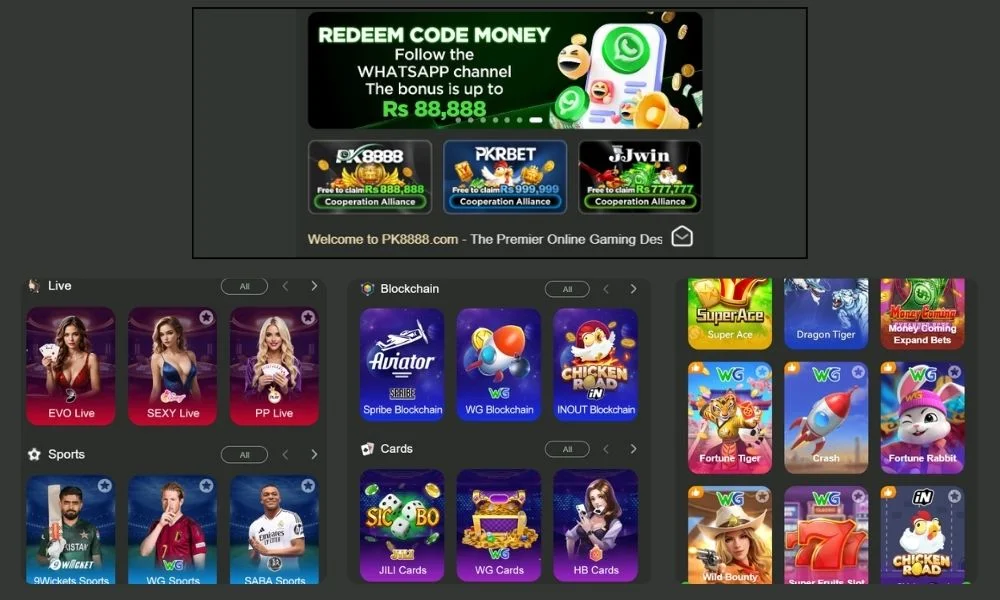Screen dimensions: 1000x600
Task: Launch the WG Blockchain rocket game
Action: 499,364
